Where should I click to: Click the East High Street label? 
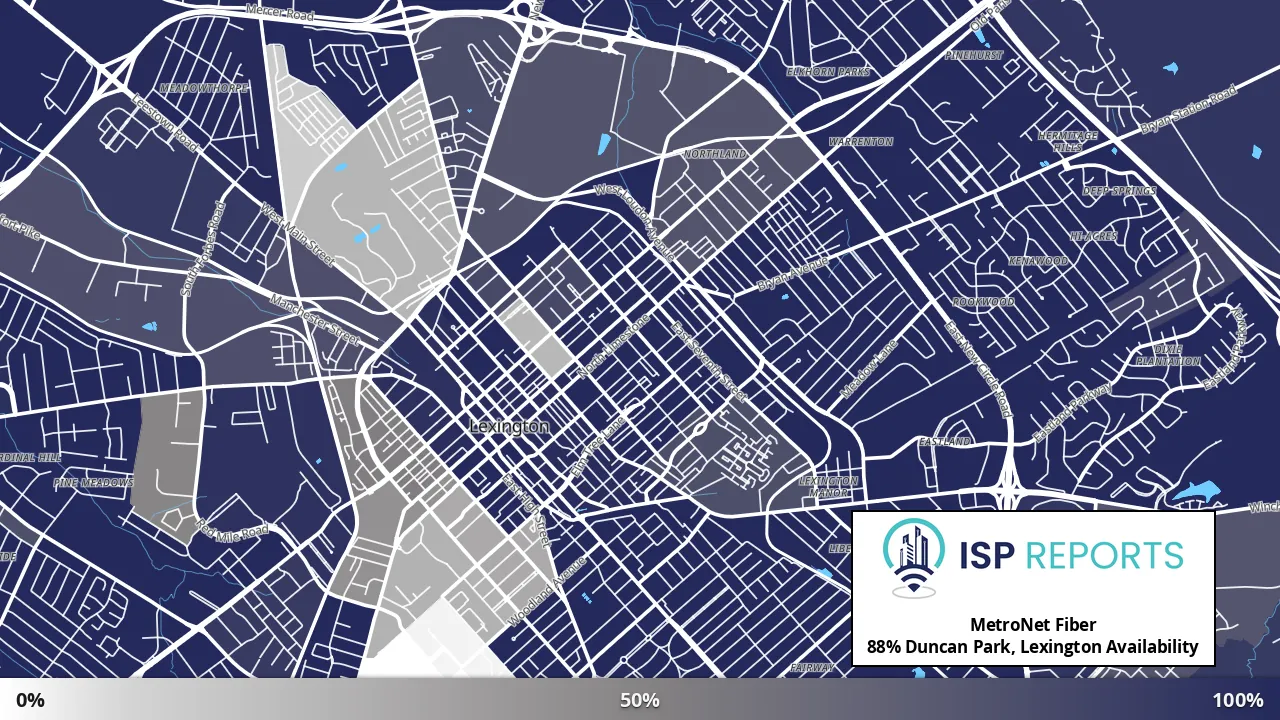coord(527,510)
